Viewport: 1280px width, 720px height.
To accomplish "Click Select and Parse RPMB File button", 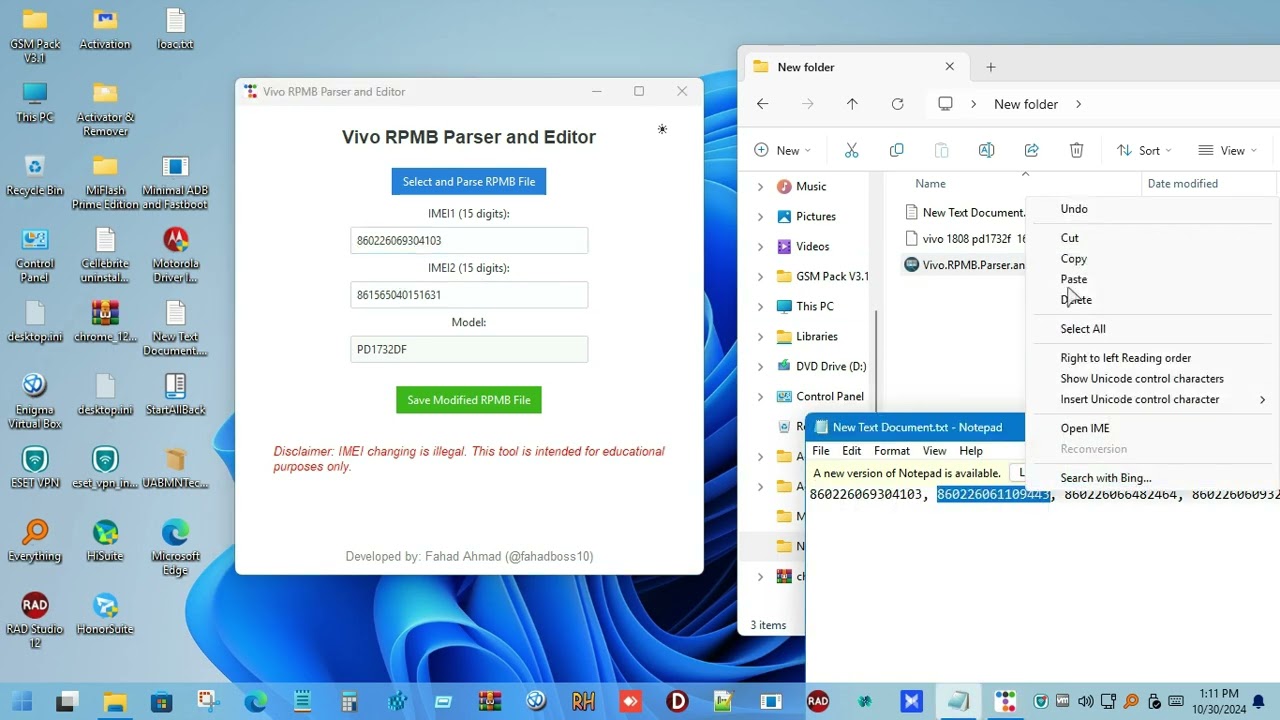I will 469,181.
